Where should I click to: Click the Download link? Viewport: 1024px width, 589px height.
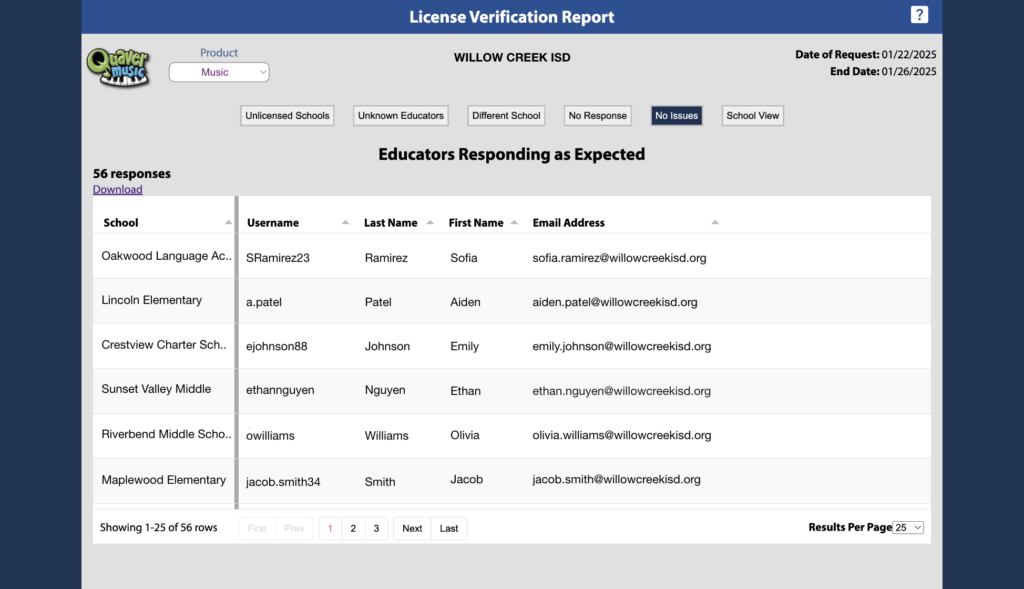point(118,189)
